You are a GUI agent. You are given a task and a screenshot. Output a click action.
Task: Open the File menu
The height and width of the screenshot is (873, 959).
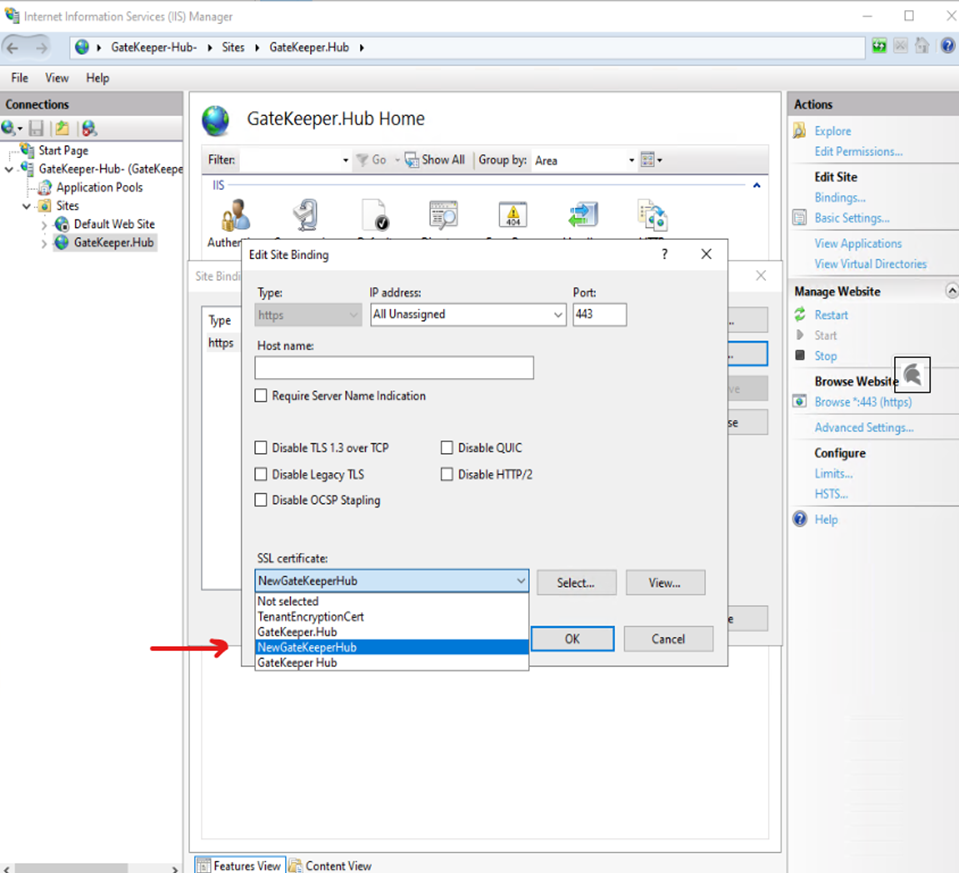pos(20,78)
